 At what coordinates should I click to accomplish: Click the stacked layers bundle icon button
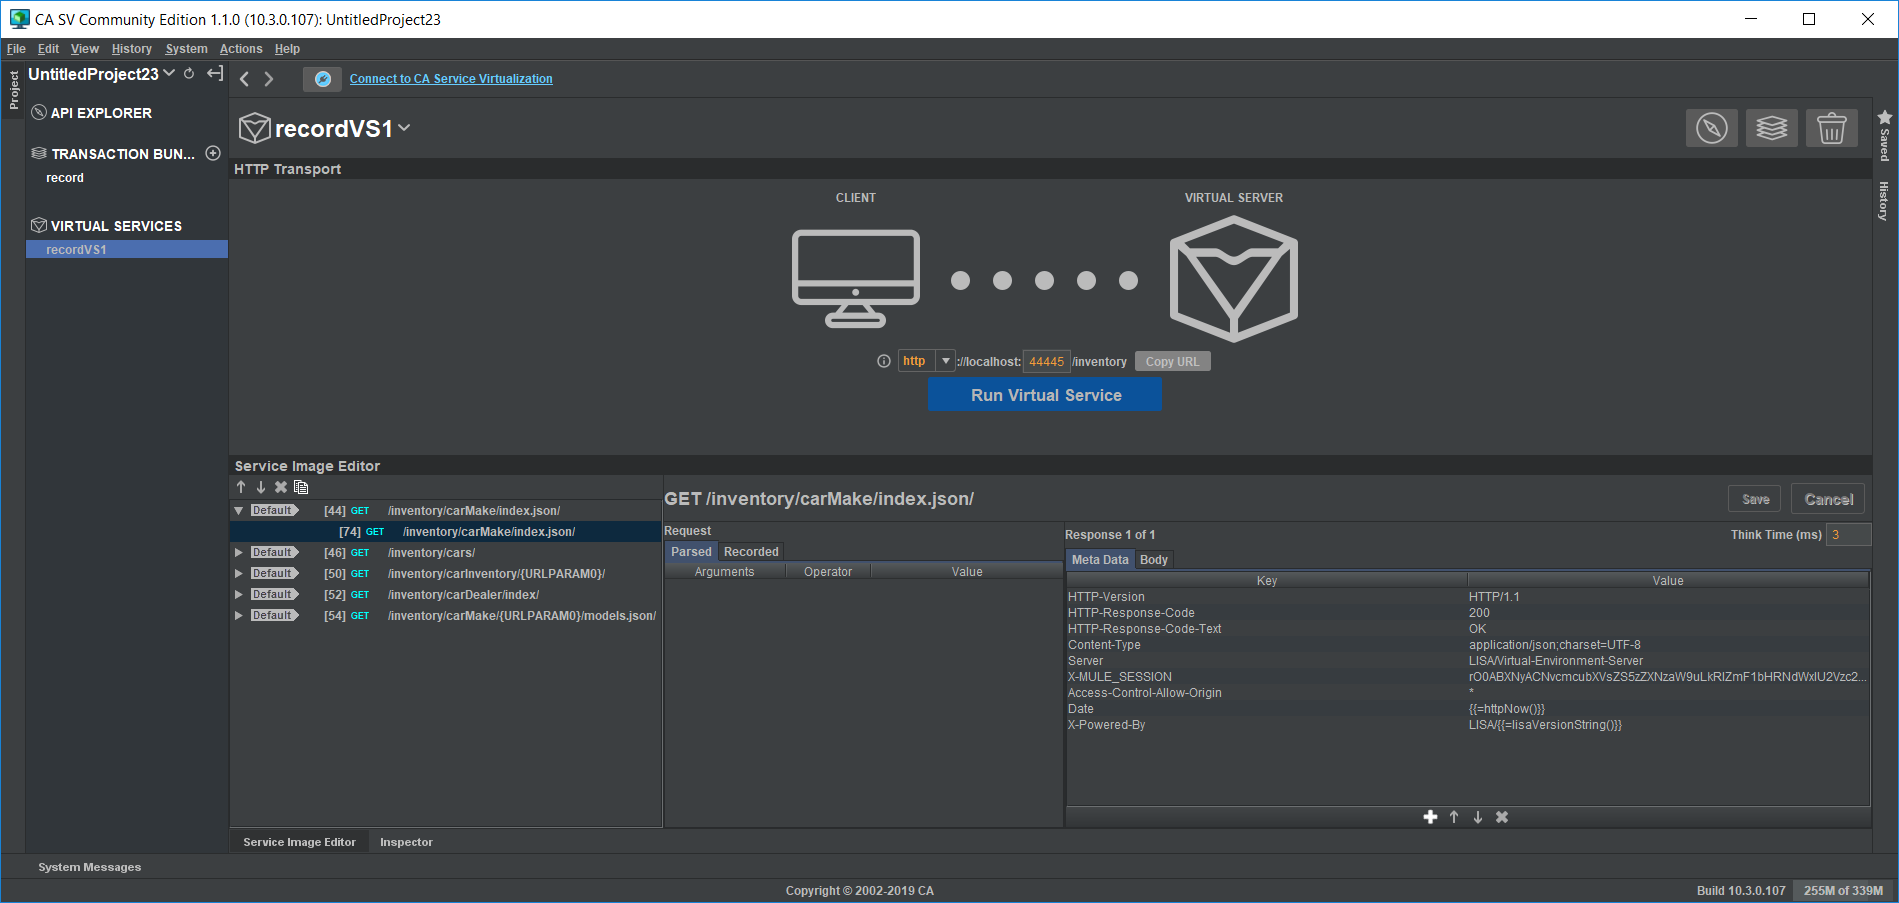click(1771, 128)
